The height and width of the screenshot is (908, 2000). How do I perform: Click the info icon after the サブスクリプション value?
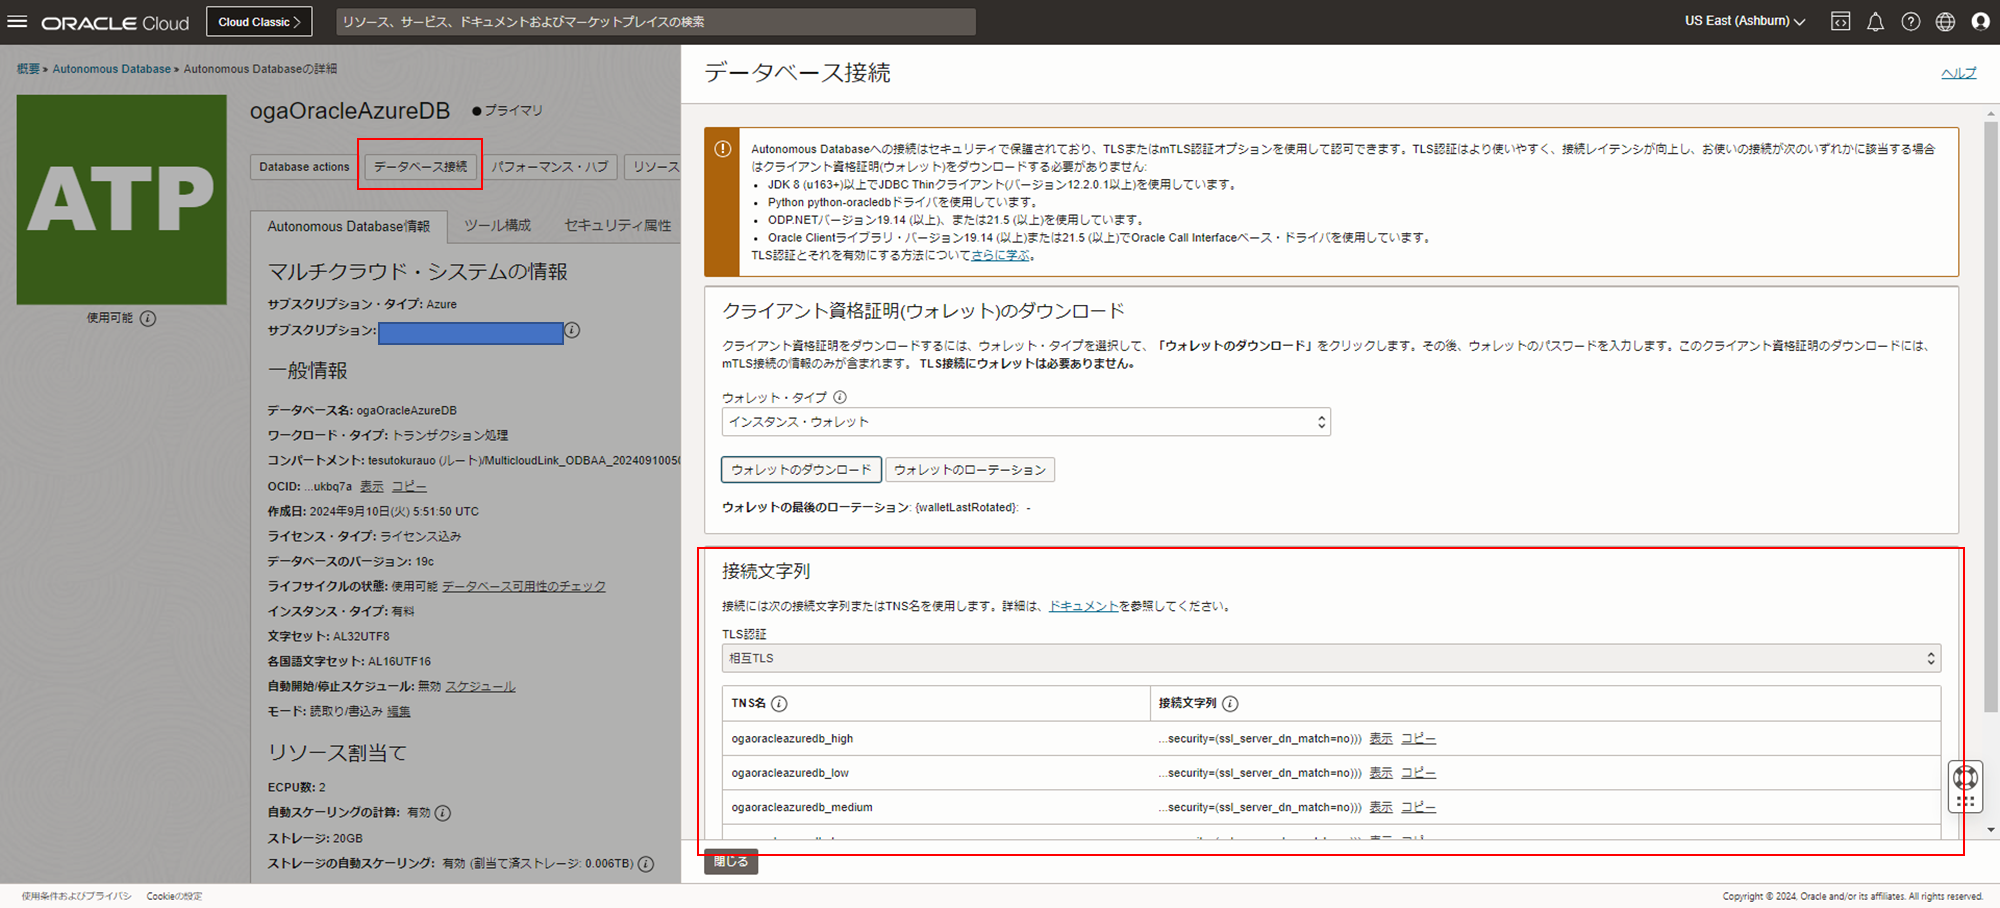pyautogui.click(x=572, y=330)
